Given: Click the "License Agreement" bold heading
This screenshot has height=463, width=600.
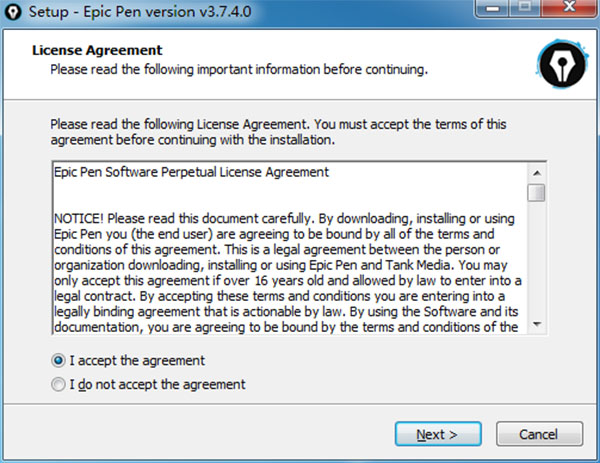Looking at the screenshot, I should click(x=97, y=50).
